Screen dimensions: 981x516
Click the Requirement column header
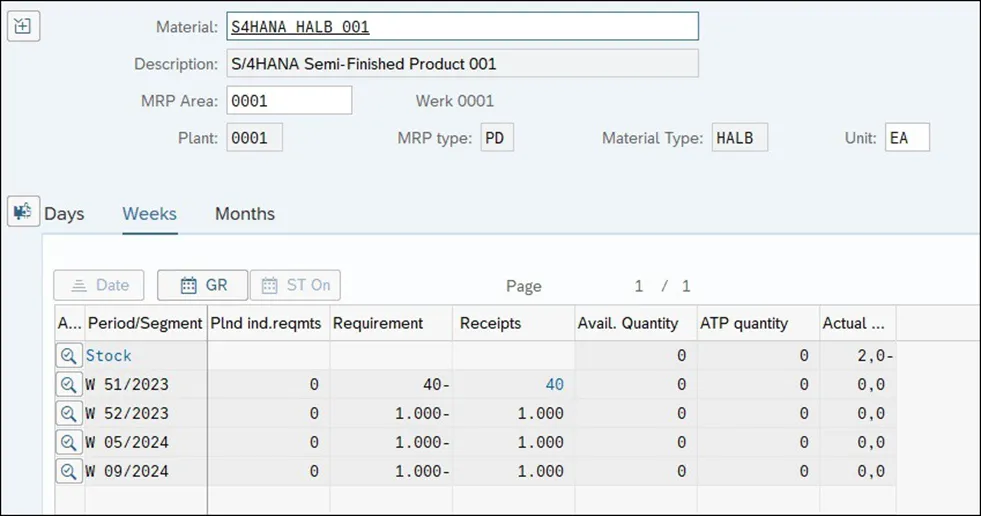(x=391, y=323)
